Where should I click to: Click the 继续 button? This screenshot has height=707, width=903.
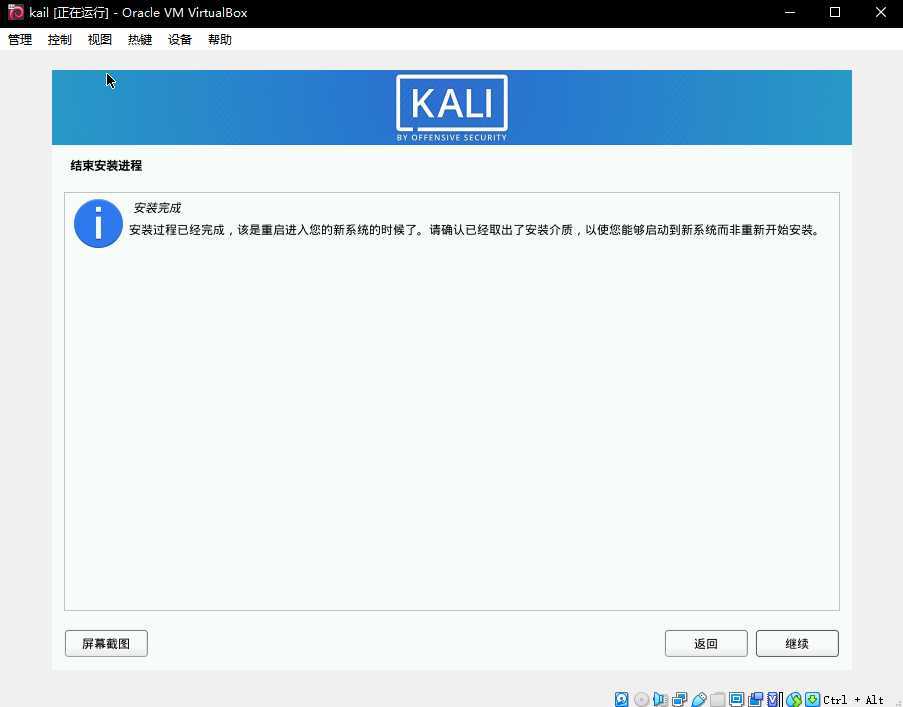coord(797,643)
